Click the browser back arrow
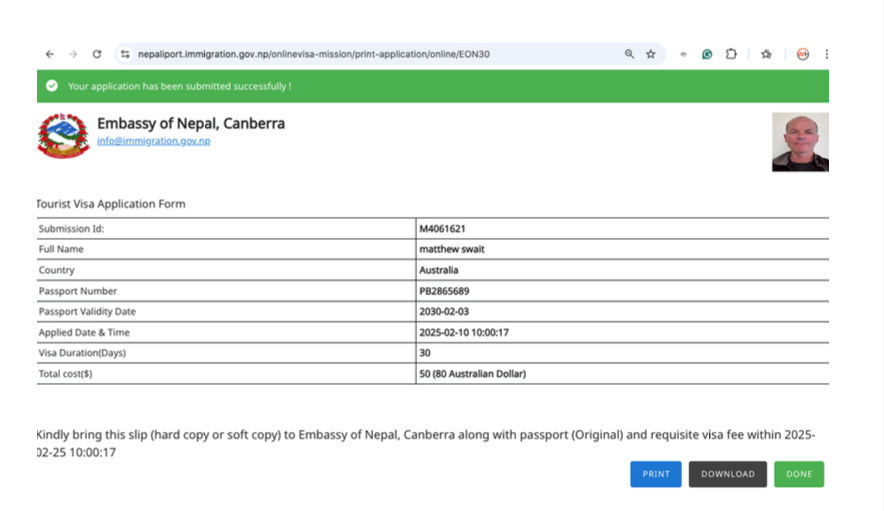The width and height of the screenshot is (884, 511). [x=50, y=54]
